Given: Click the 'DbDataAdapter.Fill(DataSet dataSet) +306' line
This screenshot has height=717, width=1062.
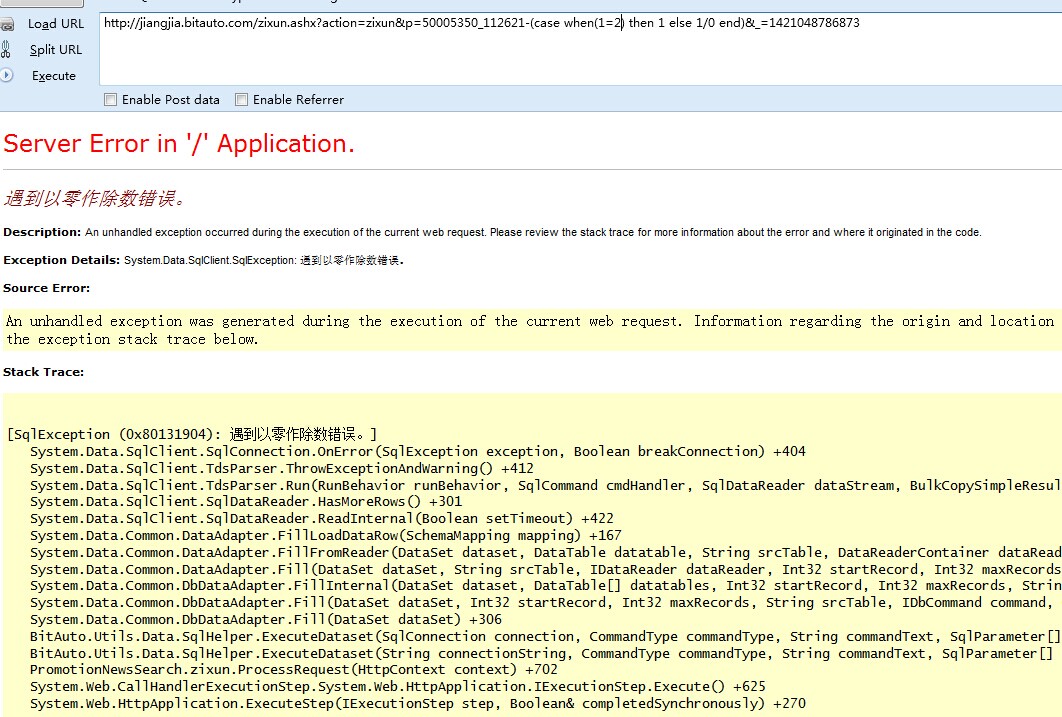Looking at the screenshot, I should click(x=266, y=620).
